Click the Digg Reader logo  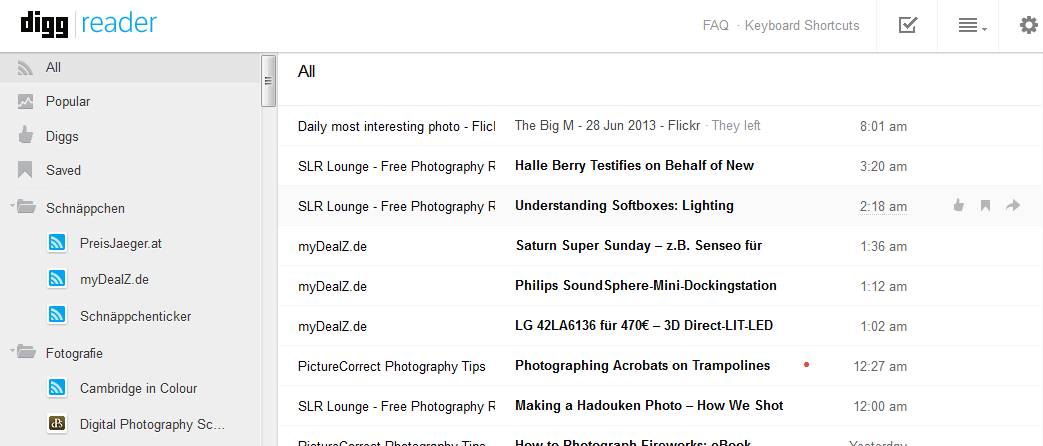(88, 24)
